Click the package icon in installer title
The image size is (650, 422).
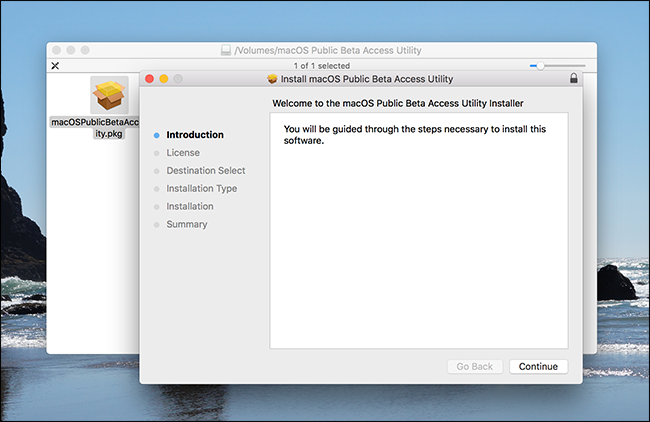272,79
